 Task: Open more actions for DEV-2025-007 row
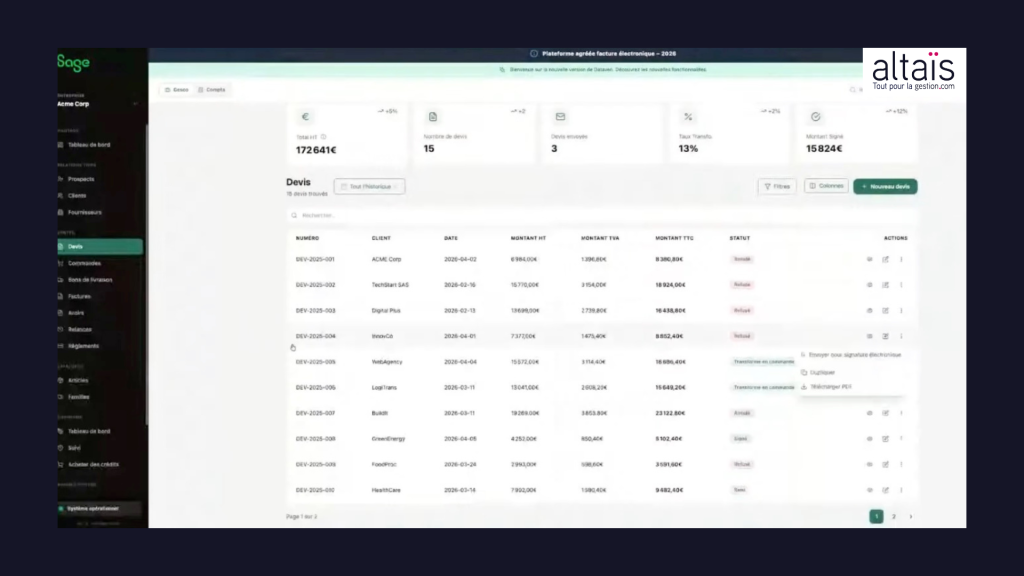coord(901,413)
